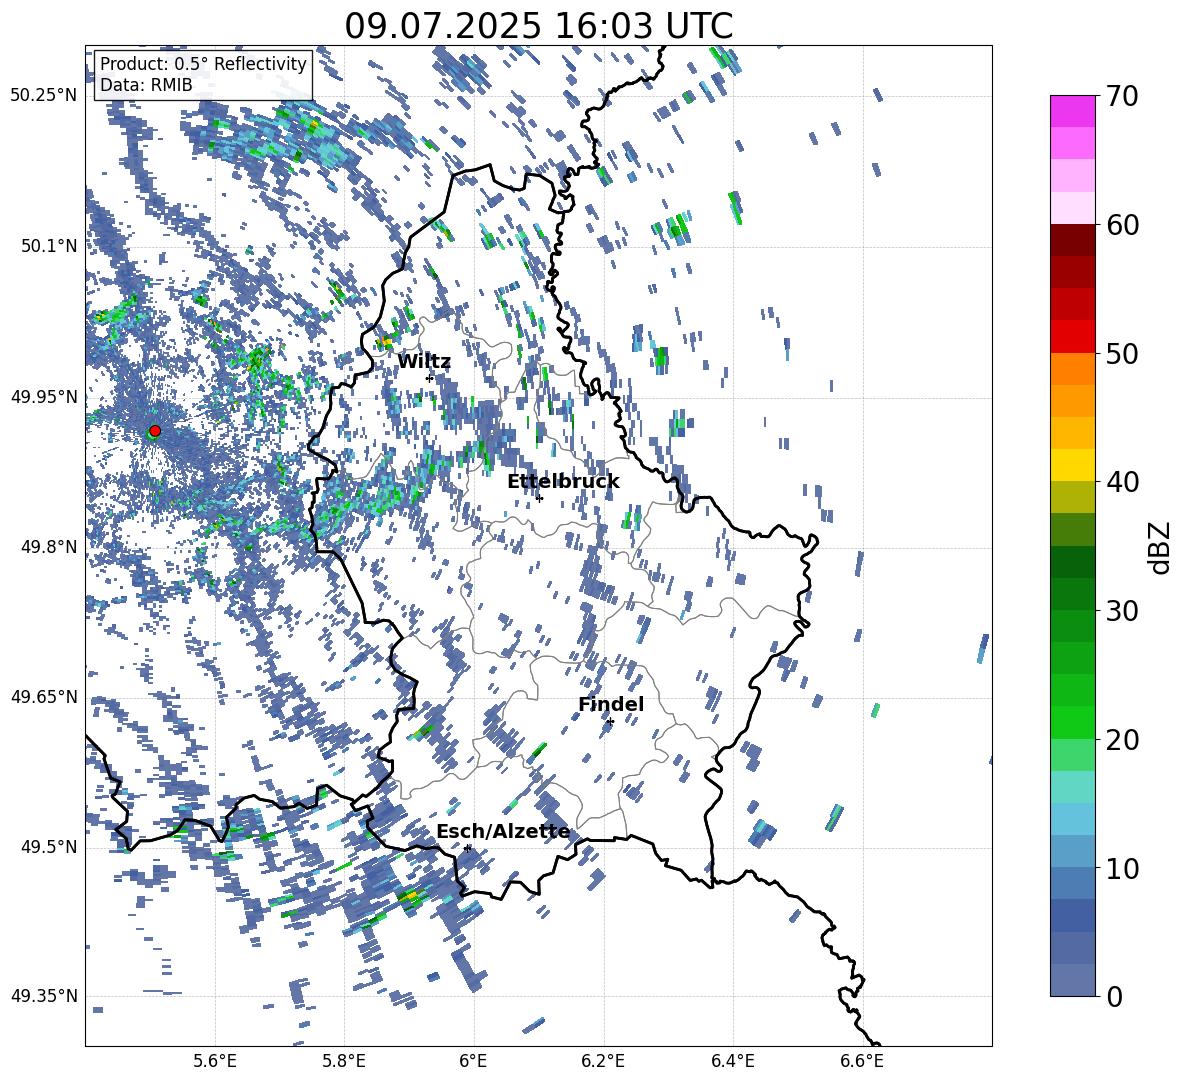This screenshot has height=1081, width=1184.
Task: Click the 30 label on the colorbar
Action: (x=1121, y=611)
